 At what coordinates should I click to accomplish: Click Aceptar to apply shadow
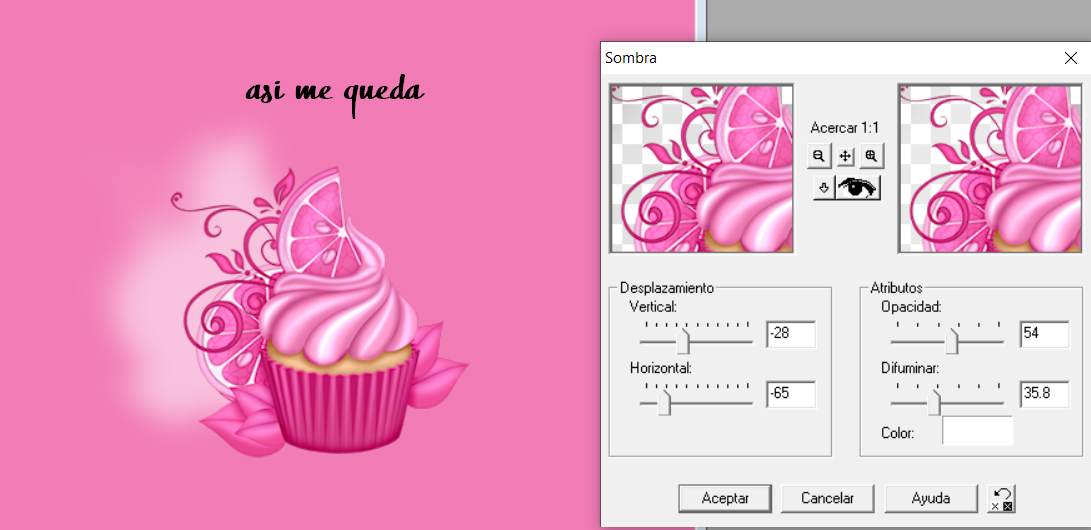[x=725, y=499]
